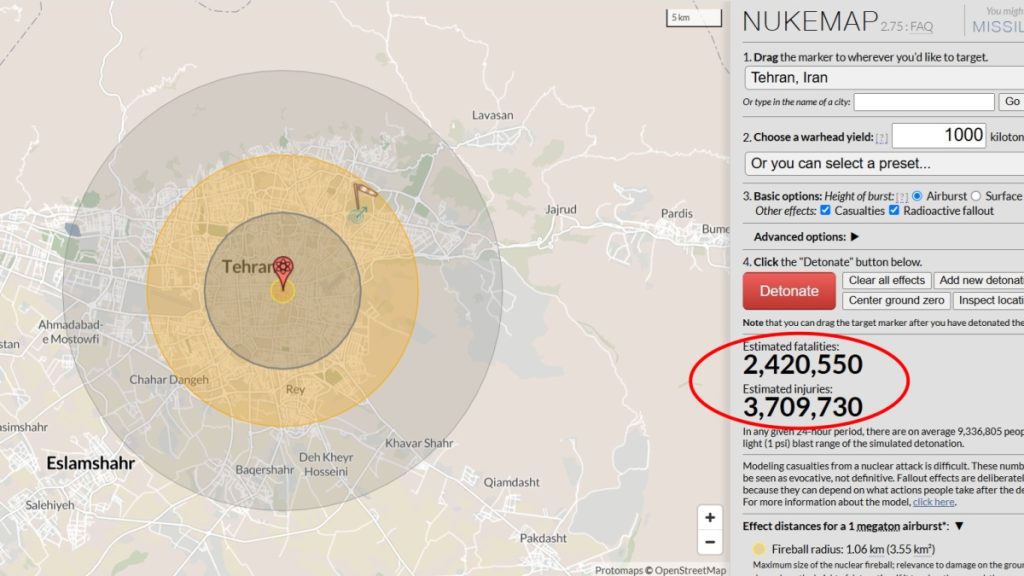Toggle the Casualties checkbox
1024x576 pixels.
click(825, 210)
